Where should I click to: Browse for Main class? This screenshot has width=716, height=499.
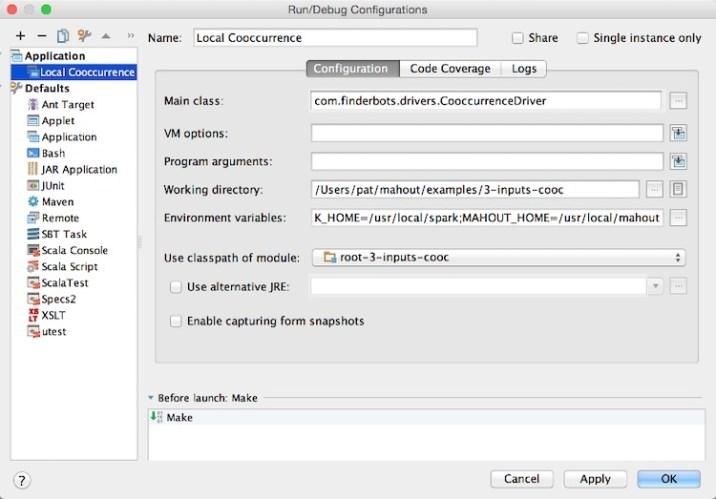[678, 100]
